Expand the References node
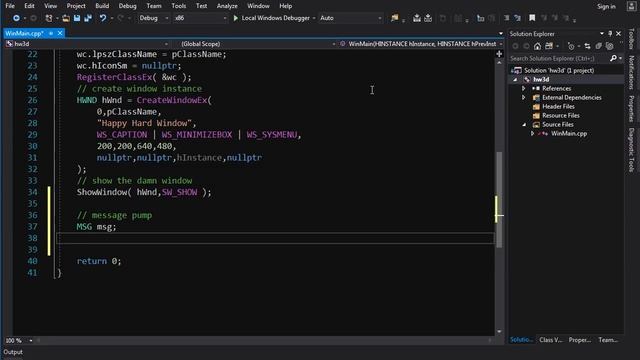This screenshot has width=640, height=360. click(524, 89)
